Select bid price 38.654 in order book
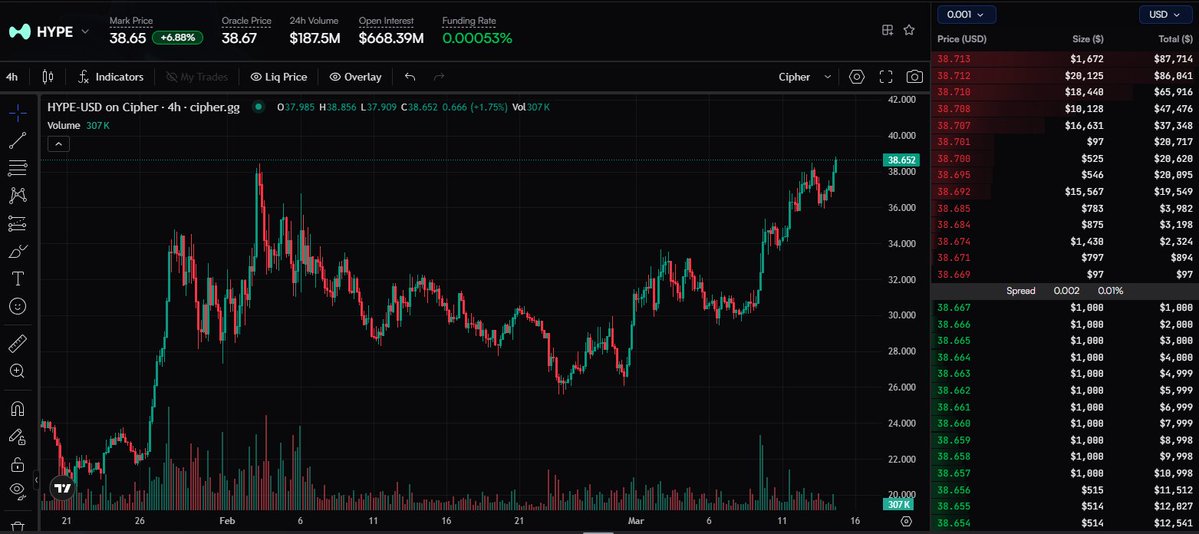The image size is (1199, 534). click(x=954, y=523)
